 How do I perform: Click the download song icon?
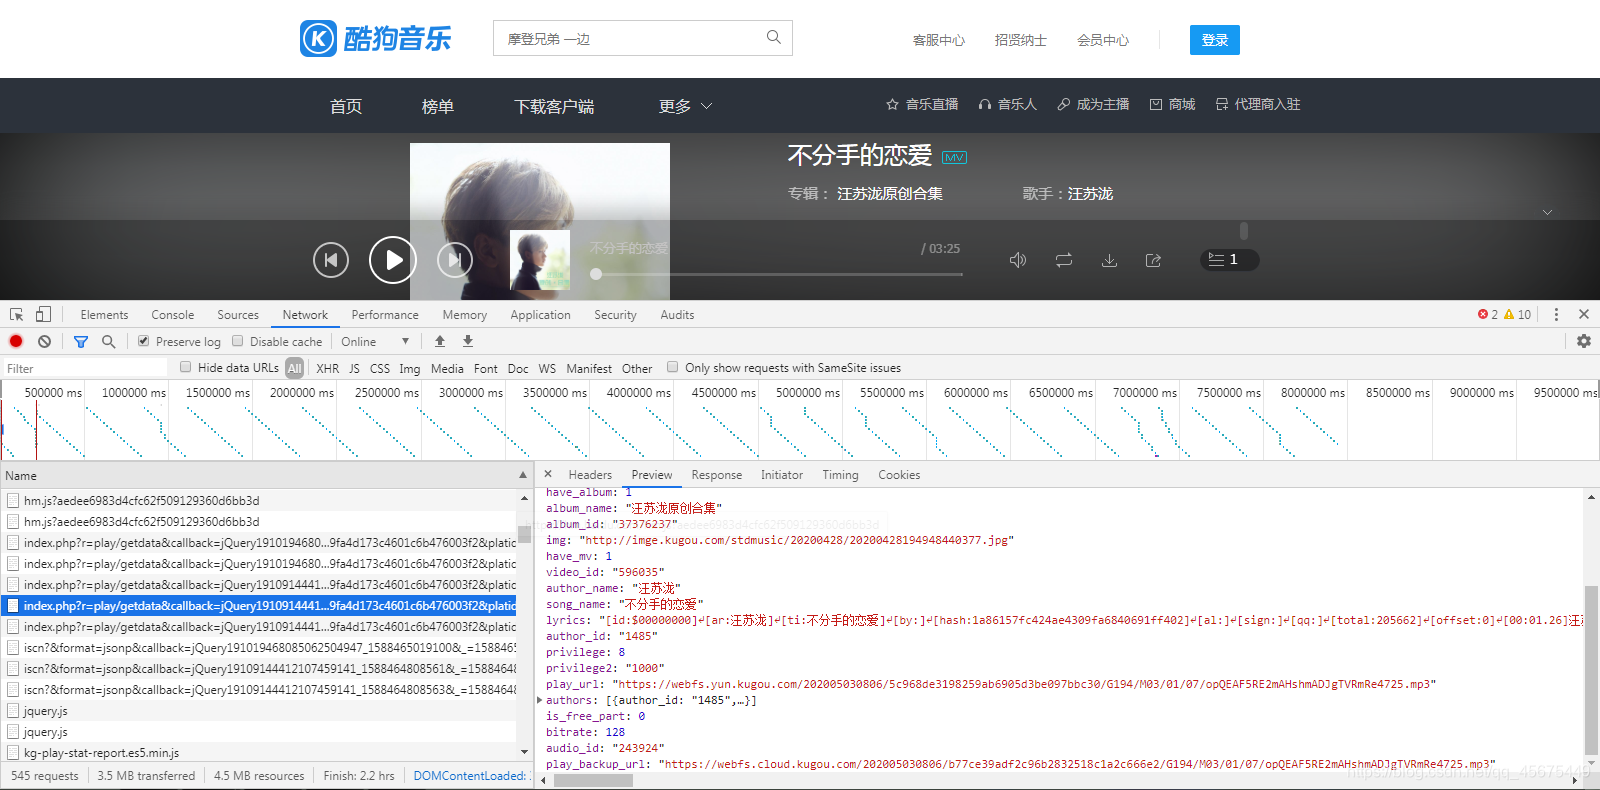(1109, 260)
